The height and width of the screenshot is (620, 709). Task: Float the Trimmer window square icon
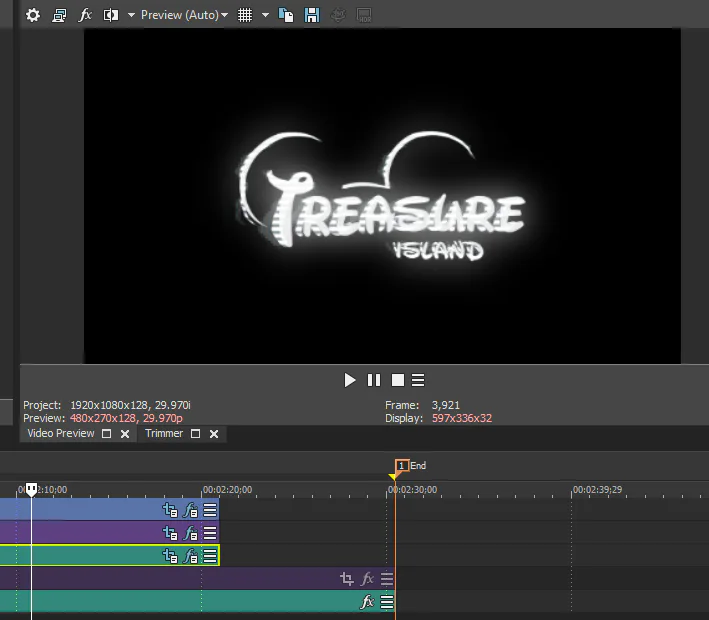[x=195, y=434]
